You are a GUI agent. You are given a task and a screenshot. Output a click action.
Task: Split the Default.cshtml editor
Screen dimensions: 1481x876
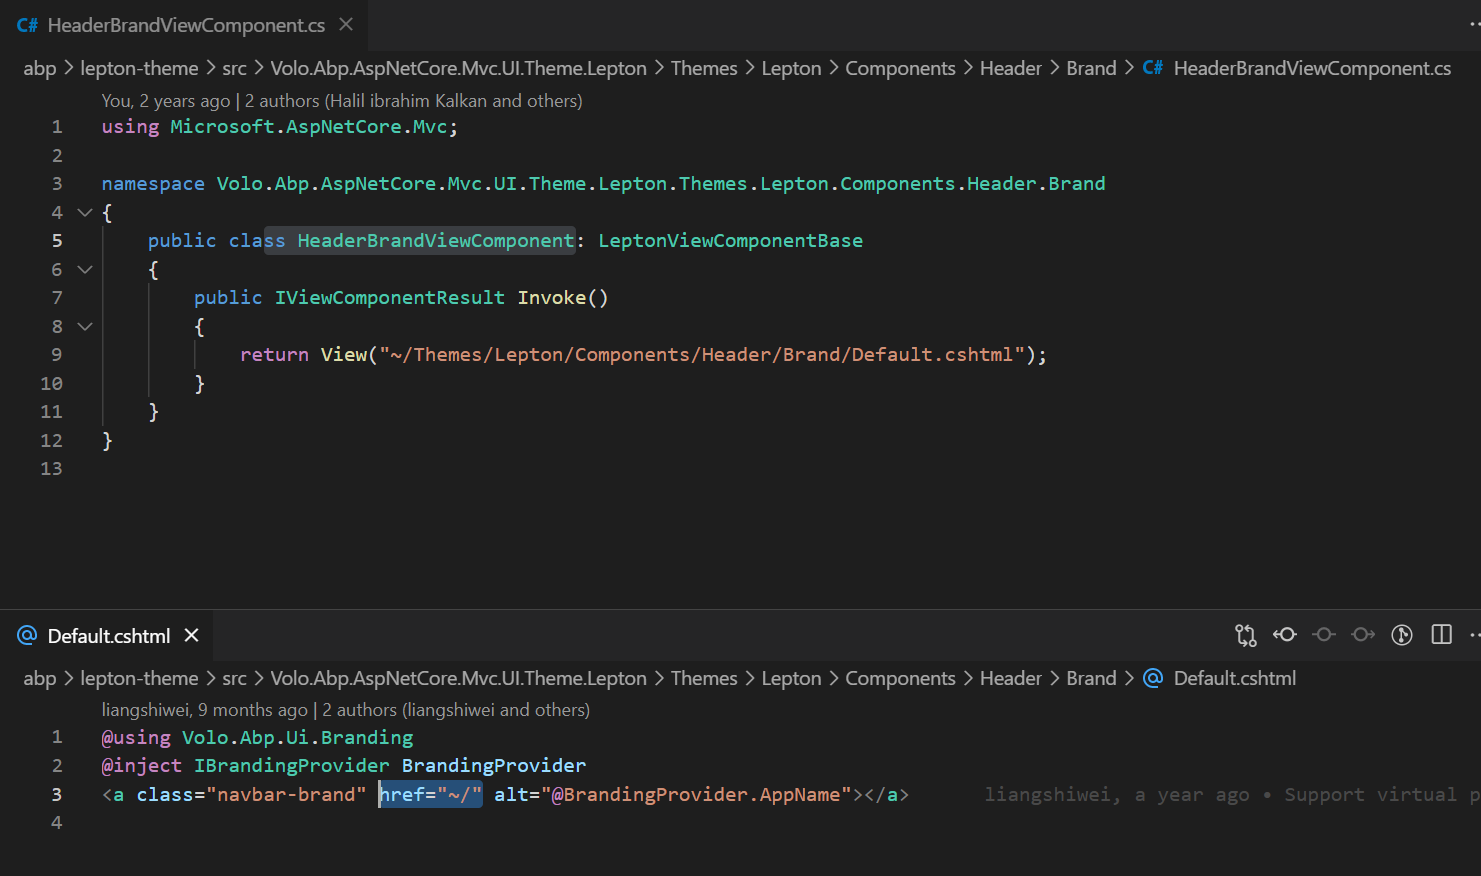1441,635
